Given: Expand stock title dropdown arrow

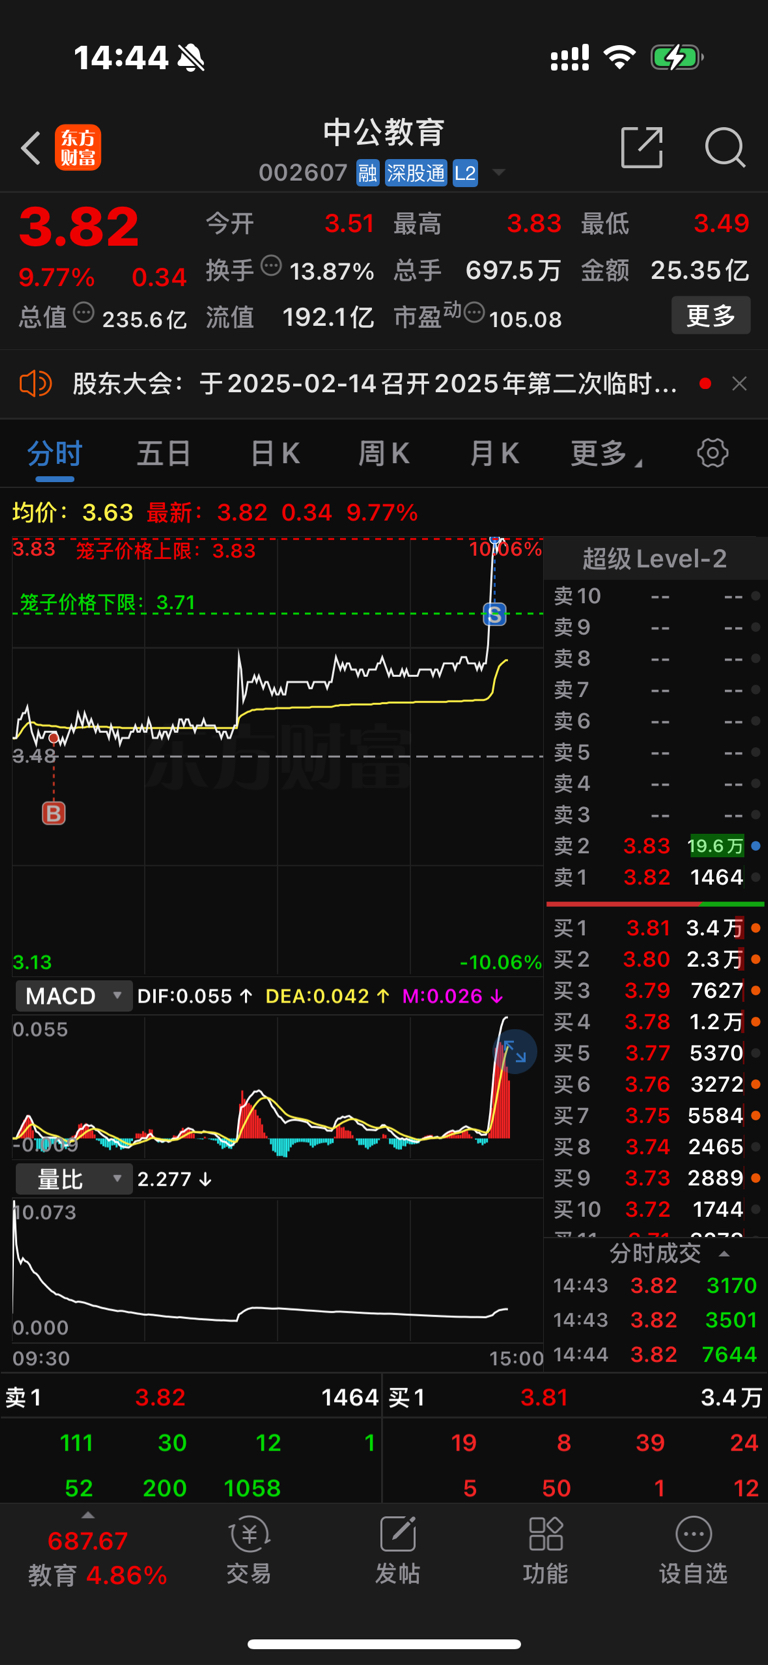Looking at the screenshot, I should coord(499,173).
